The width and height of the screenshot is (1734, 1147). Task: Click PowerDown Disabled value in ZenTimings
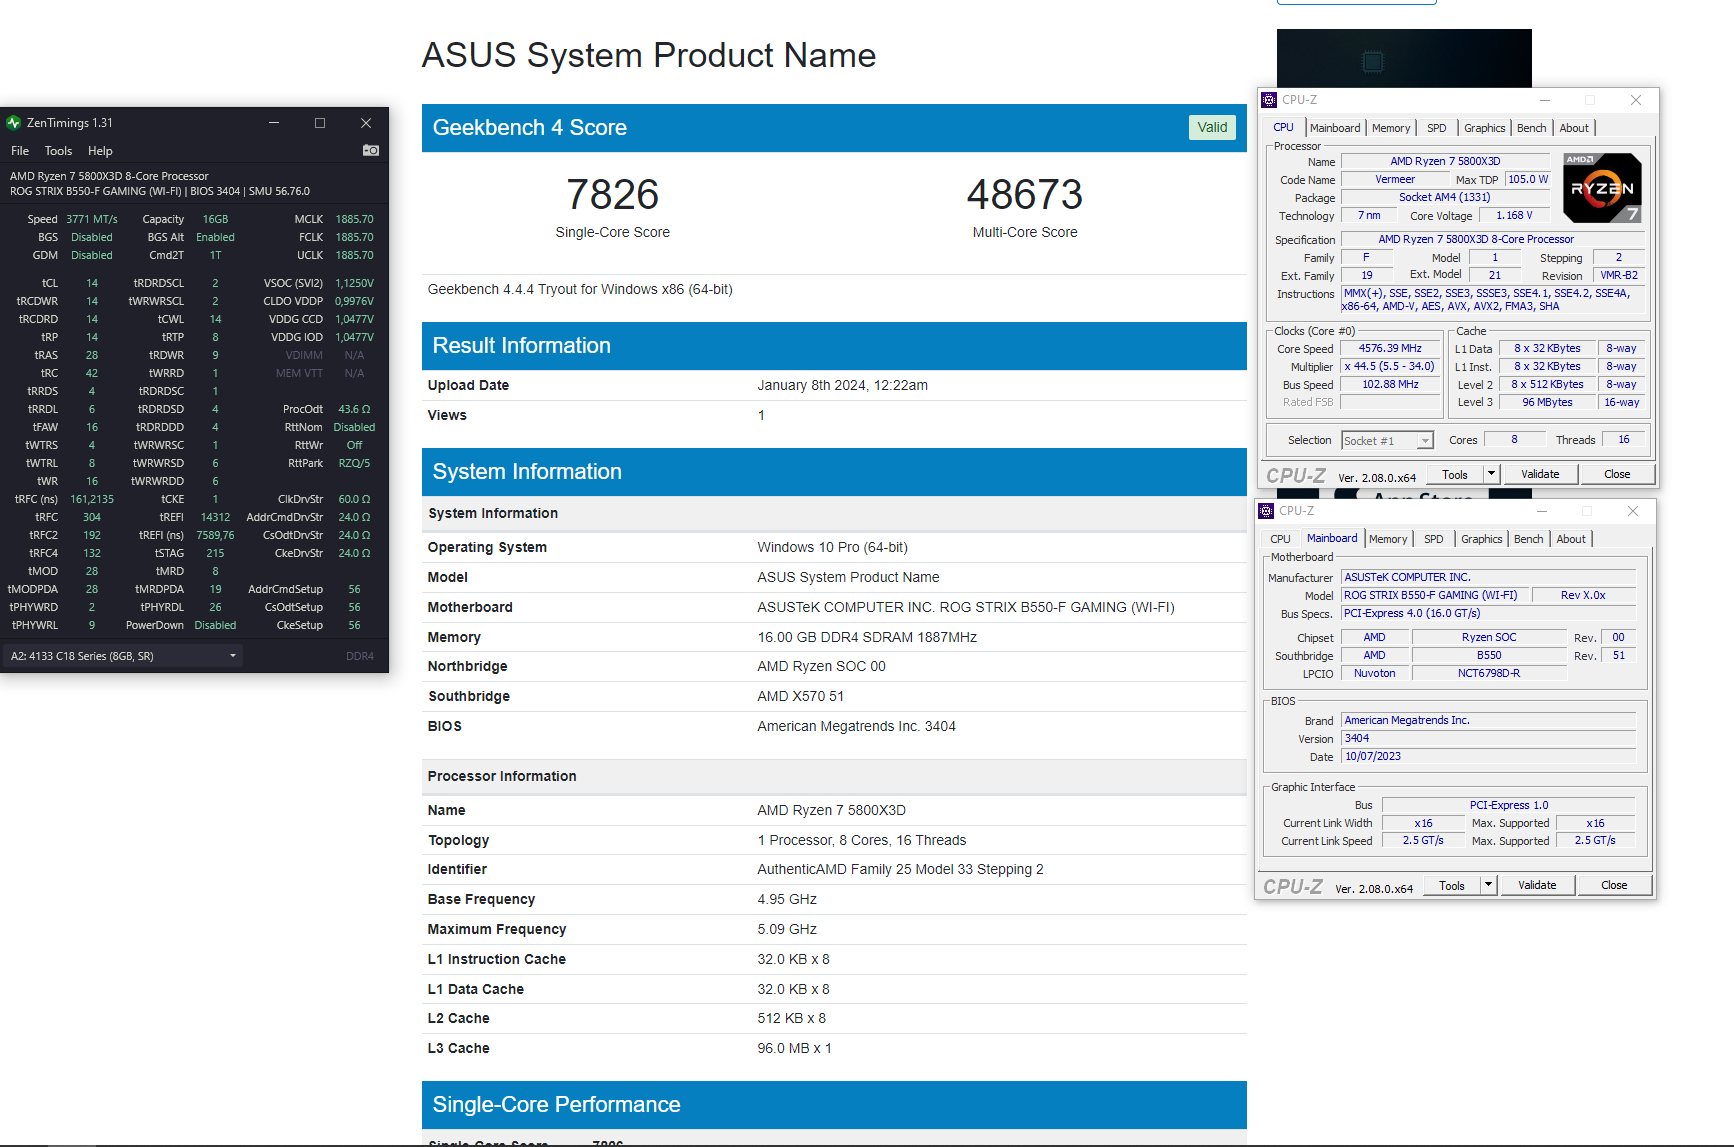click(x=215, y=625)
